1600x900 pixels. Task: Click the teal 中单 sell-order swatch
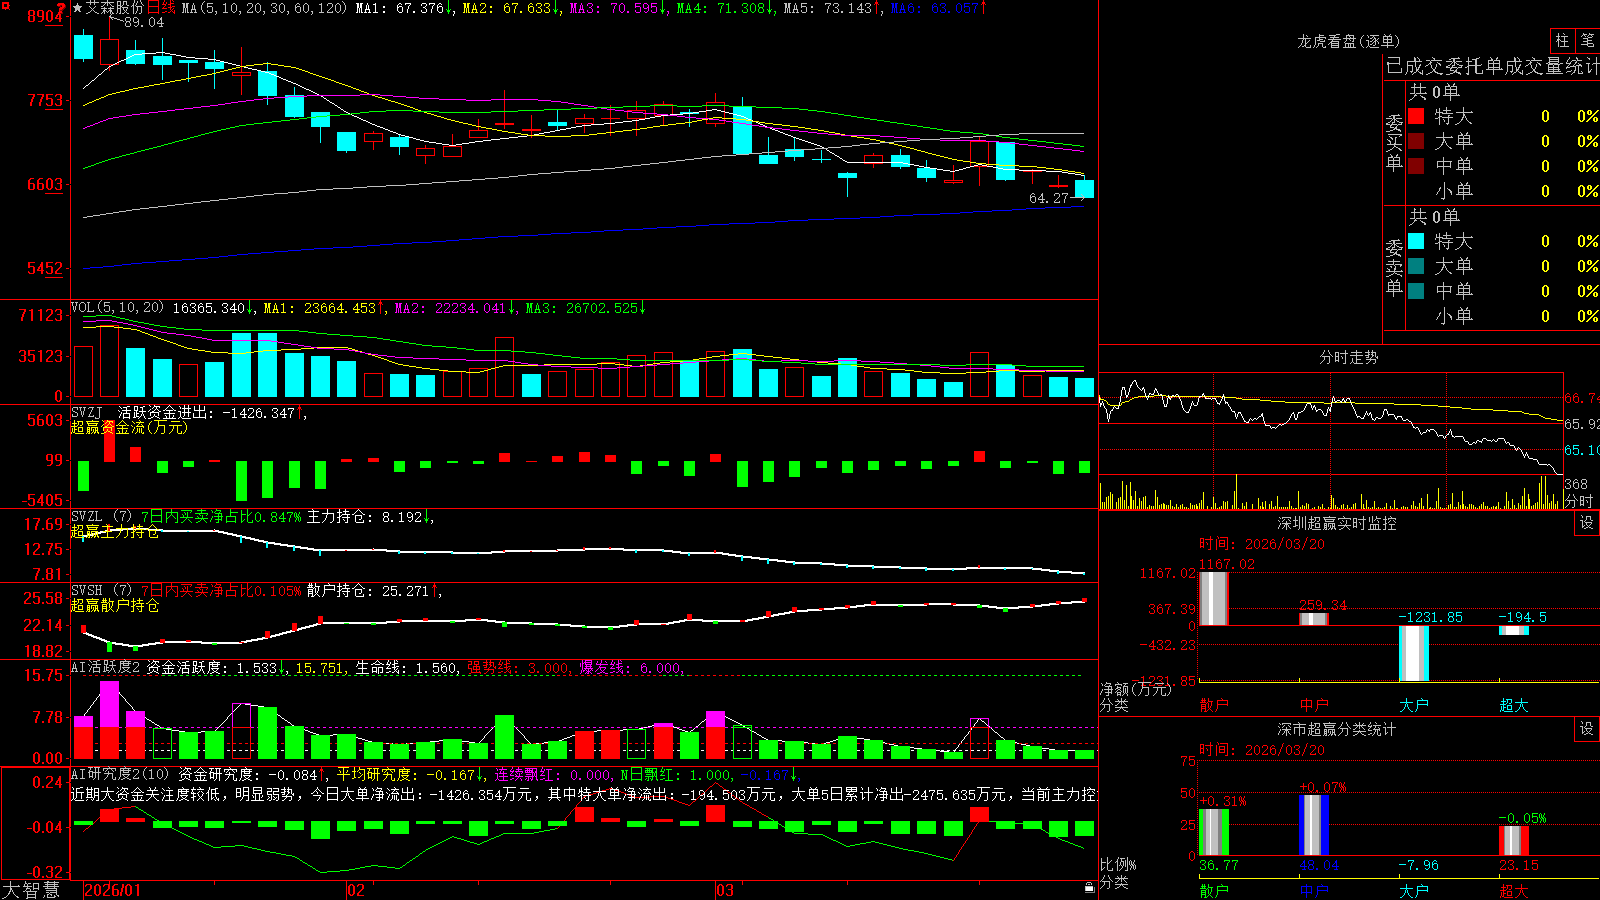point(1416,291)
